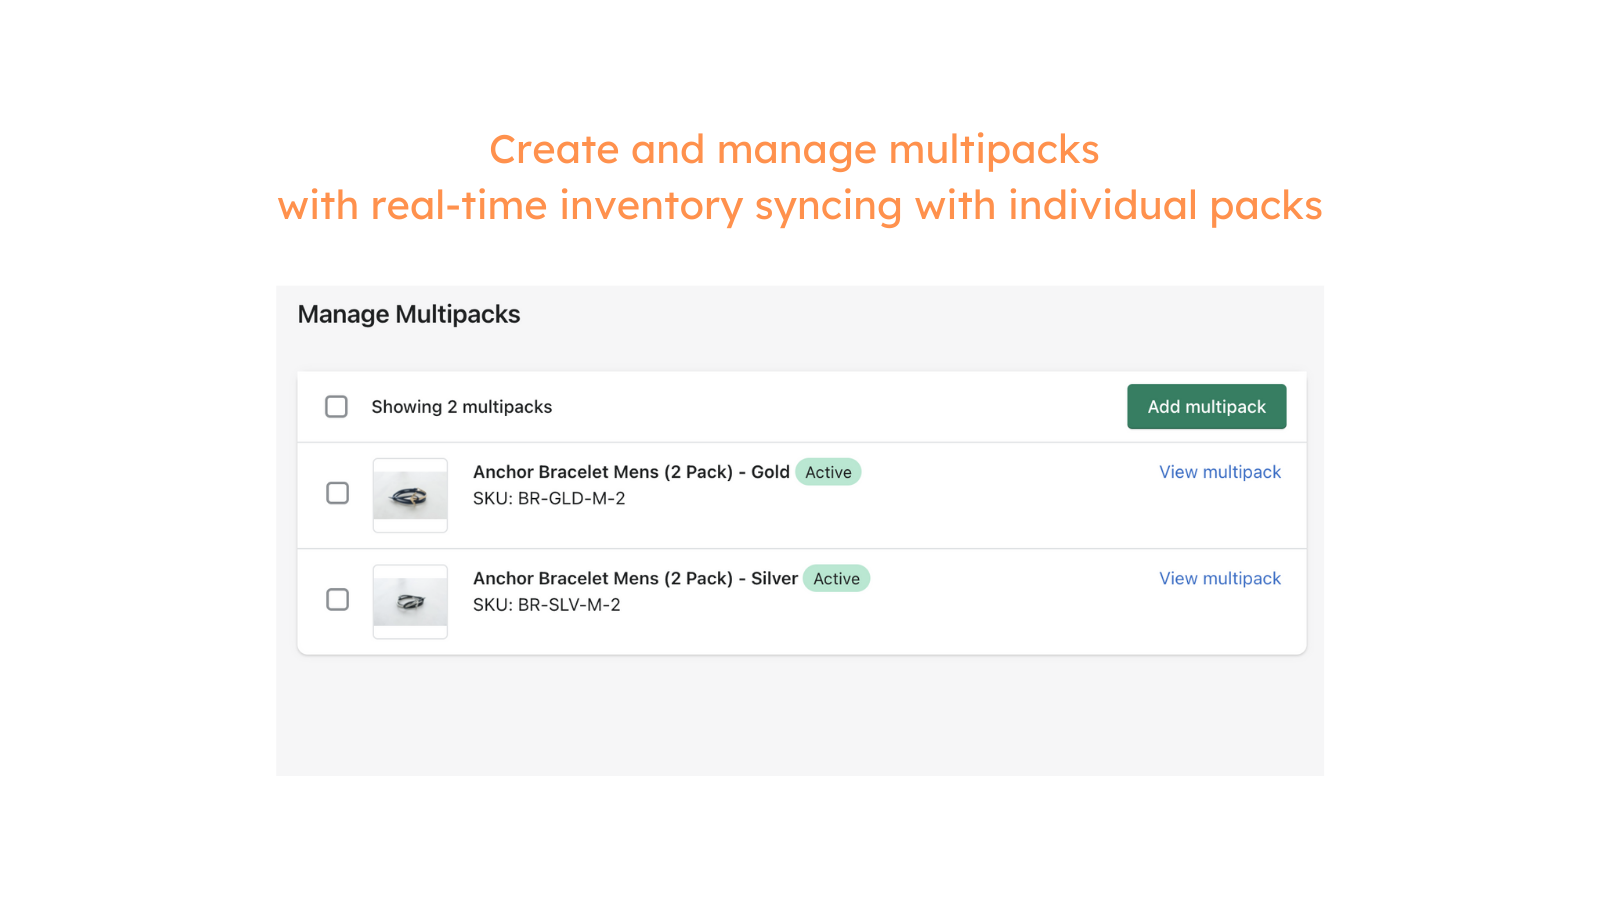Click the Gold bracelet product thumbnail

409,495
